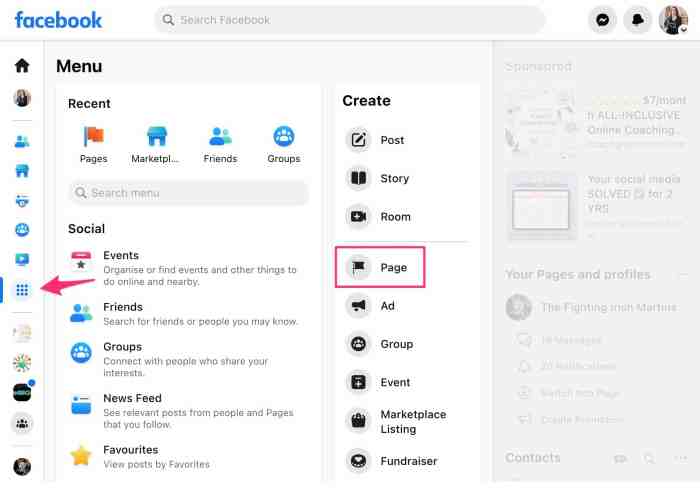Create a Fundraiser

pos(406,461)
